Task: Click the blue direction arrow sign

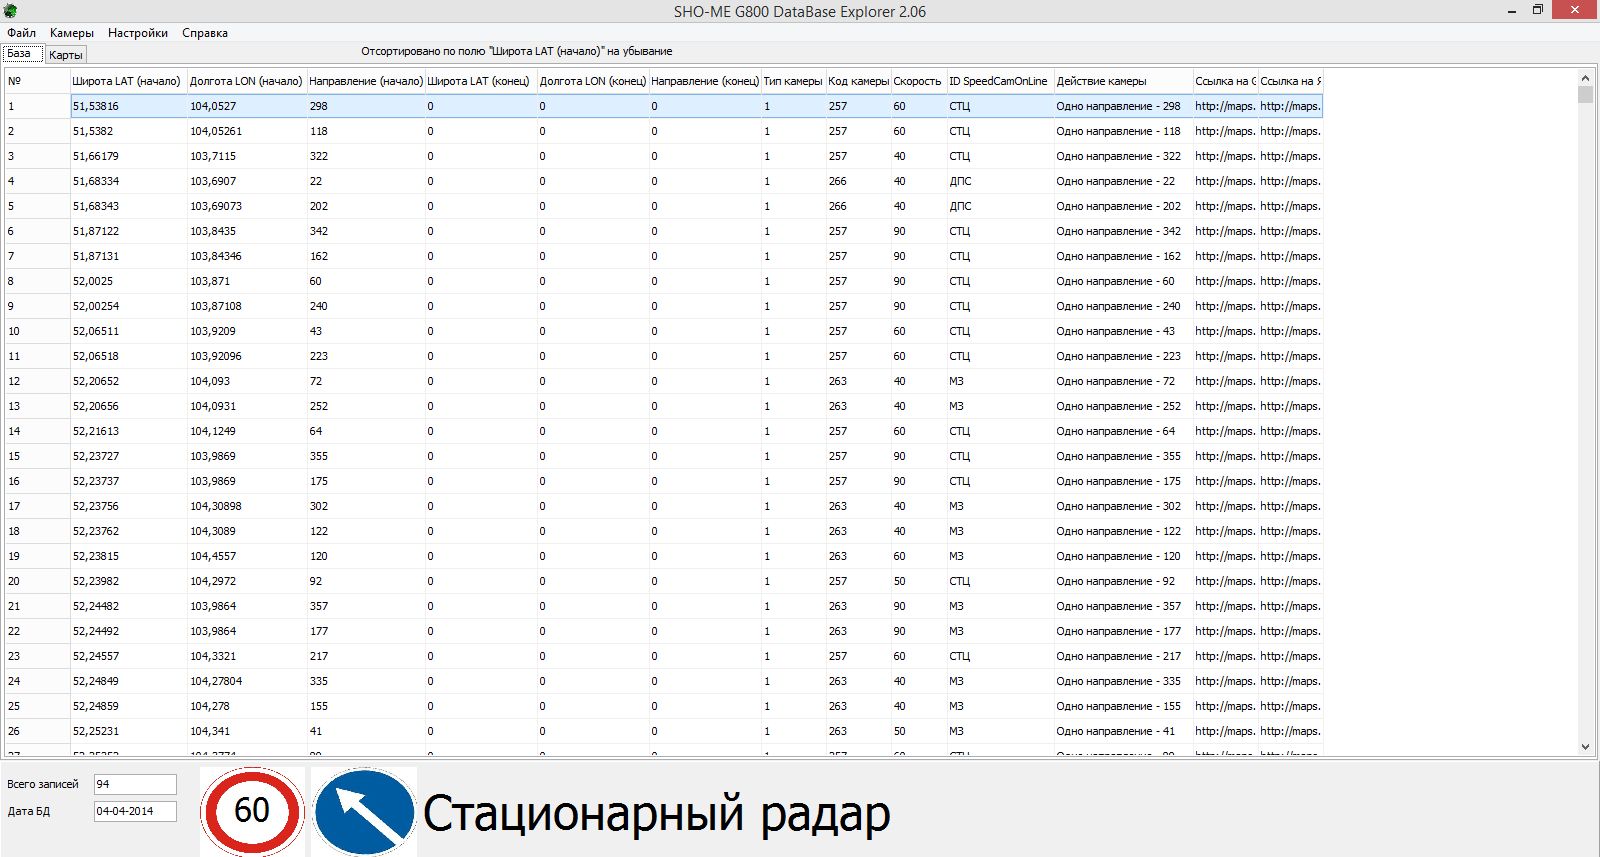Action: tap(364, 811)
